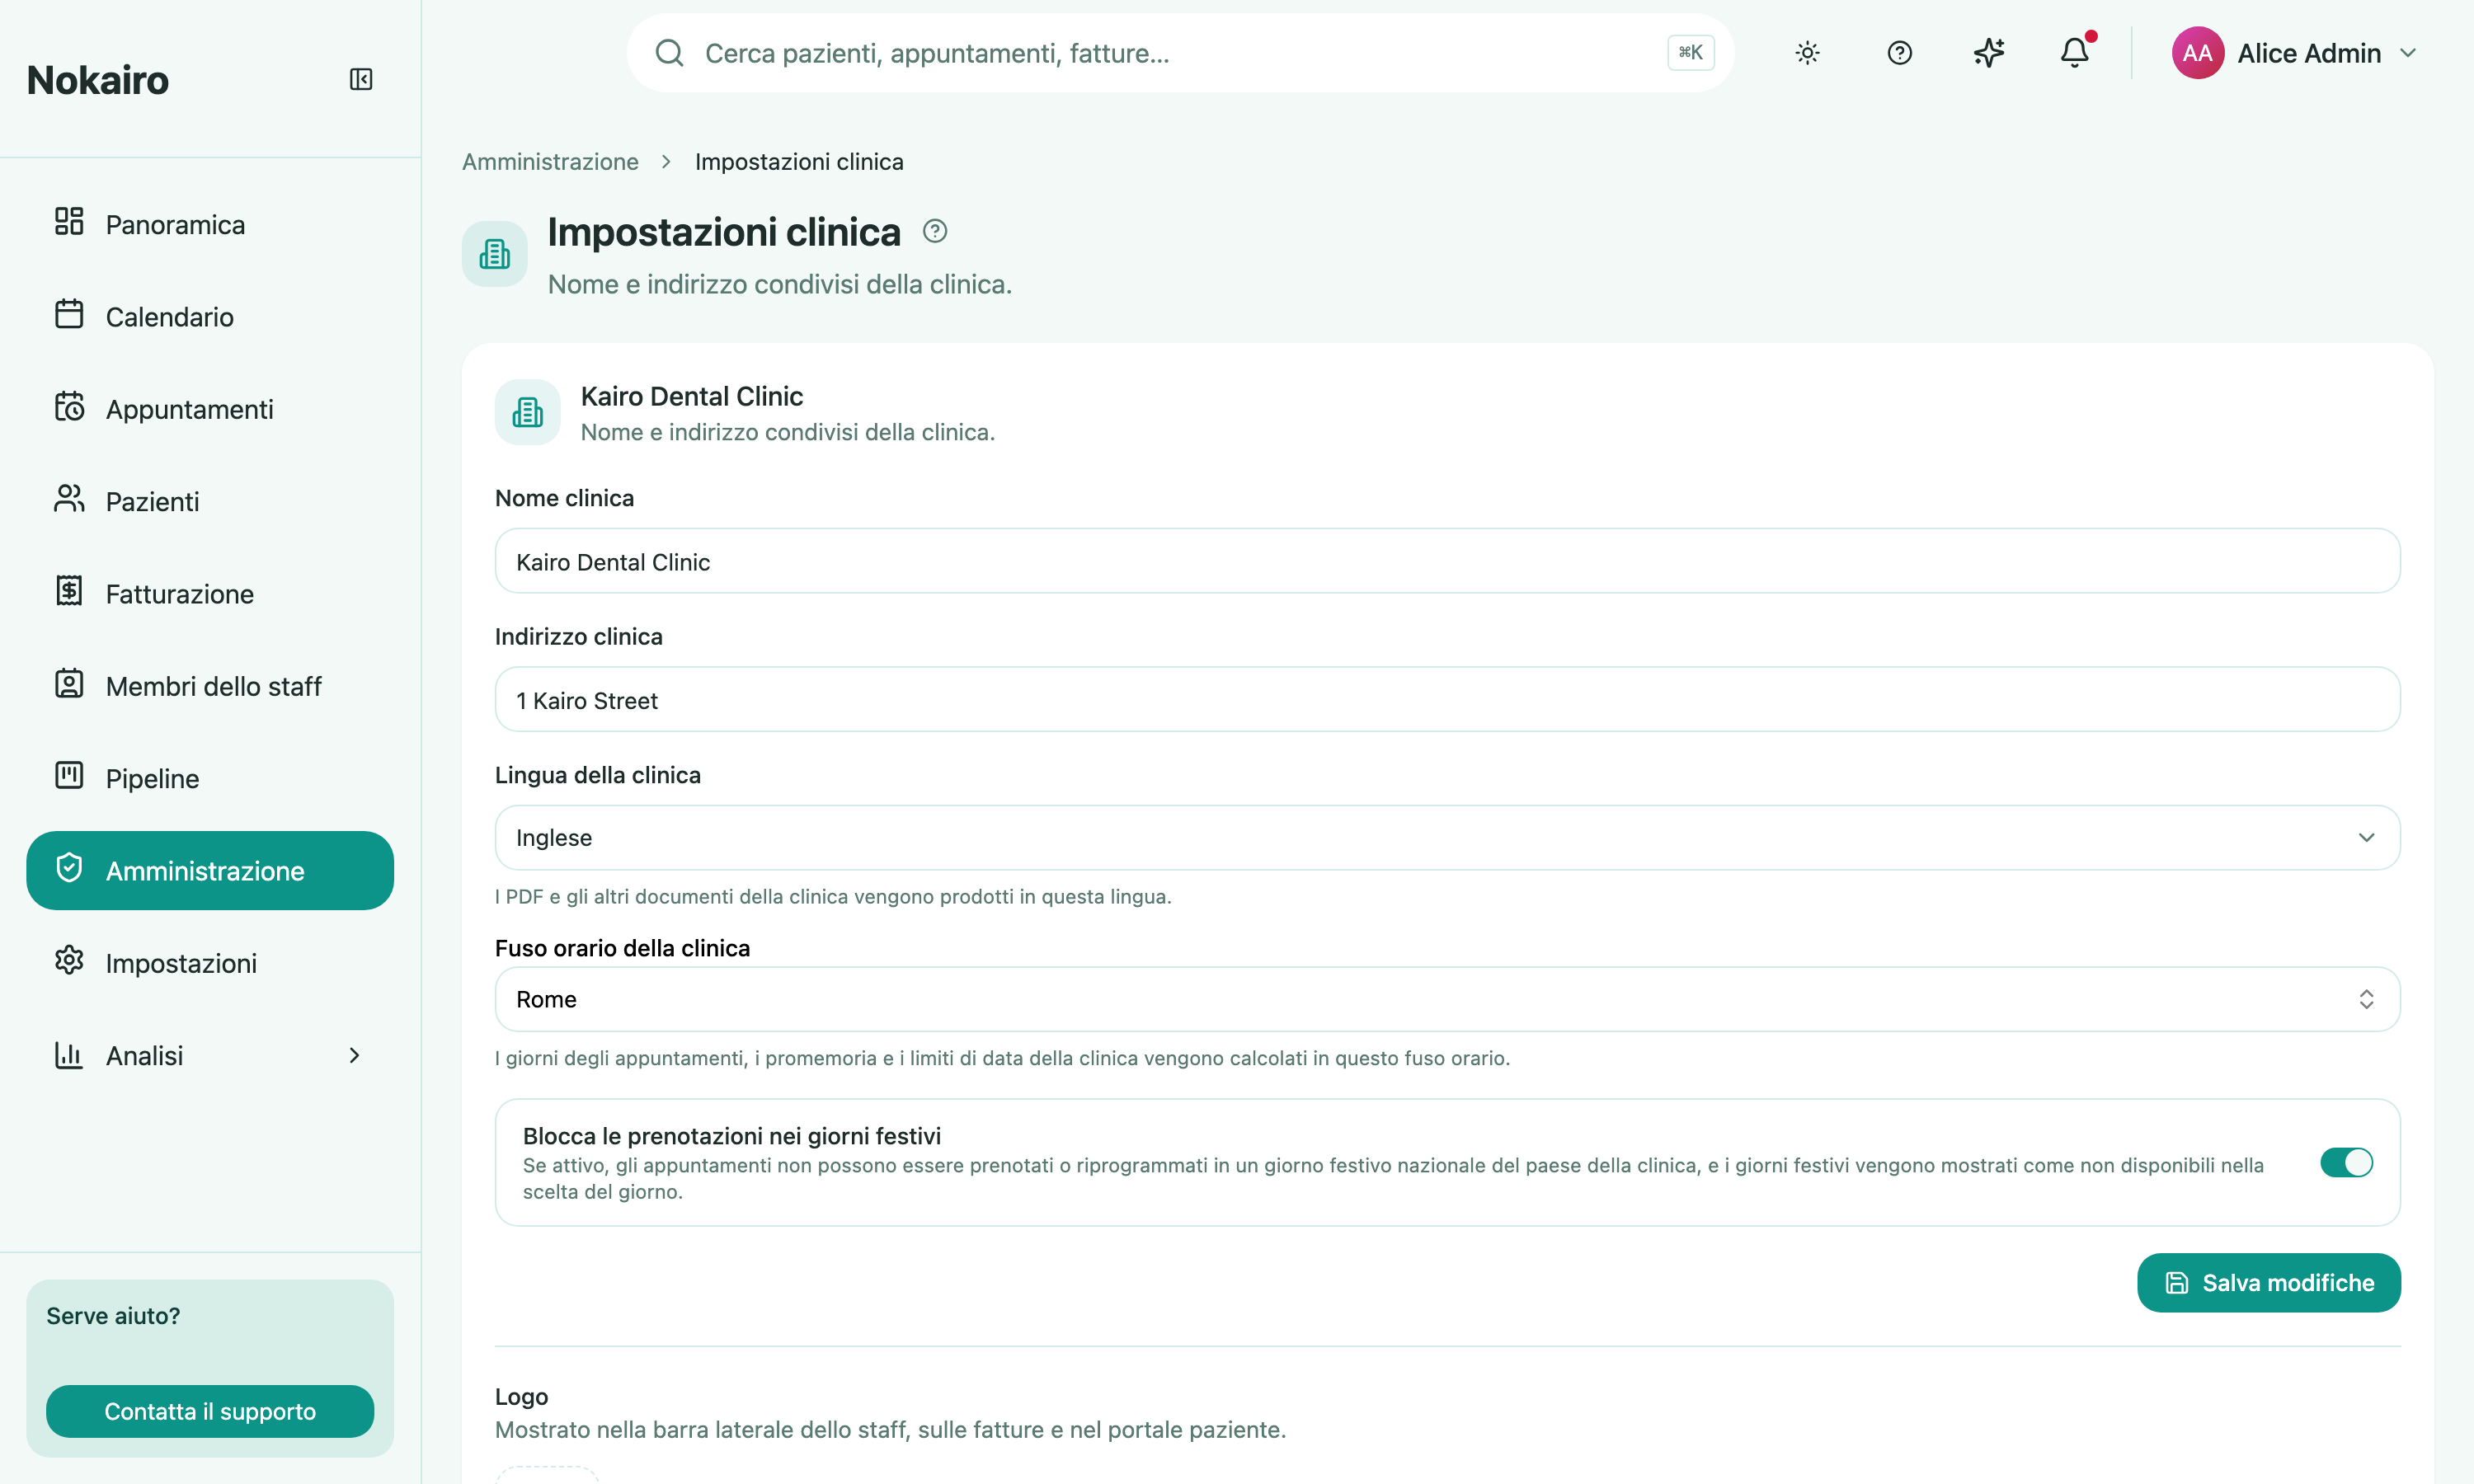Focus the Indirizzo clinica input field
Viewport: 2474px width, 1484px height.
point(1447,699)
